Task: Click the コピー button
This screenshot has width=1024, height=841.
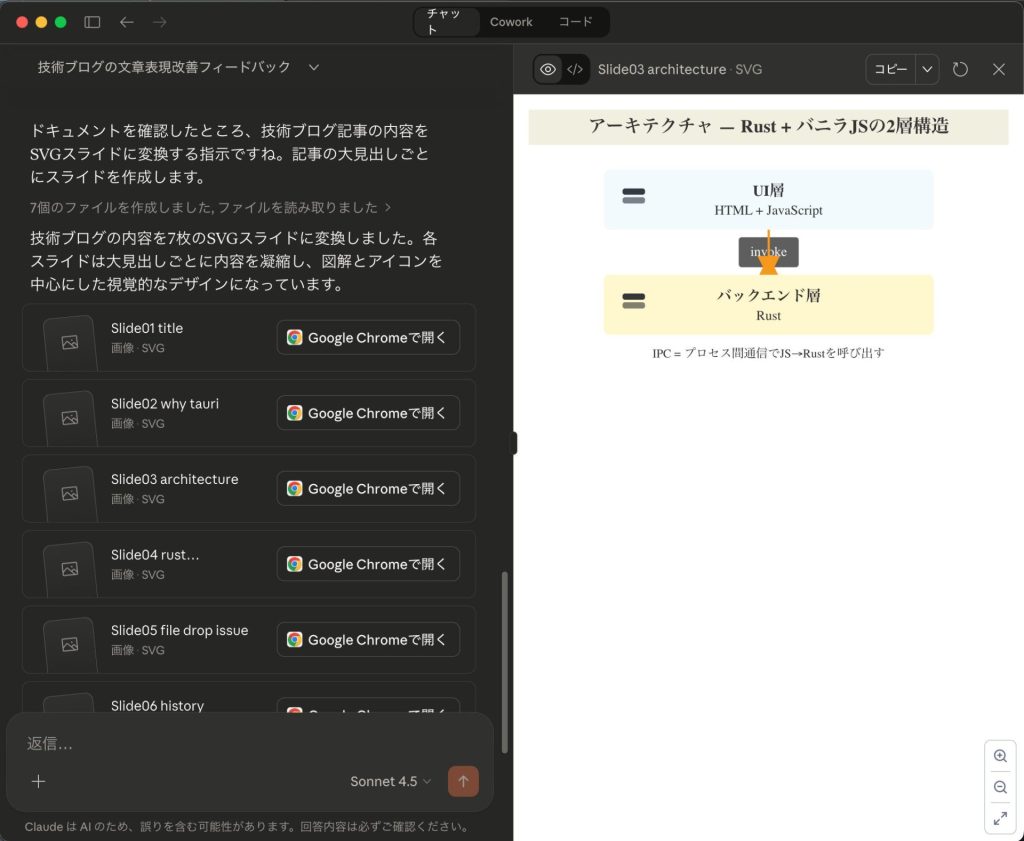Action: pos(890,69)
